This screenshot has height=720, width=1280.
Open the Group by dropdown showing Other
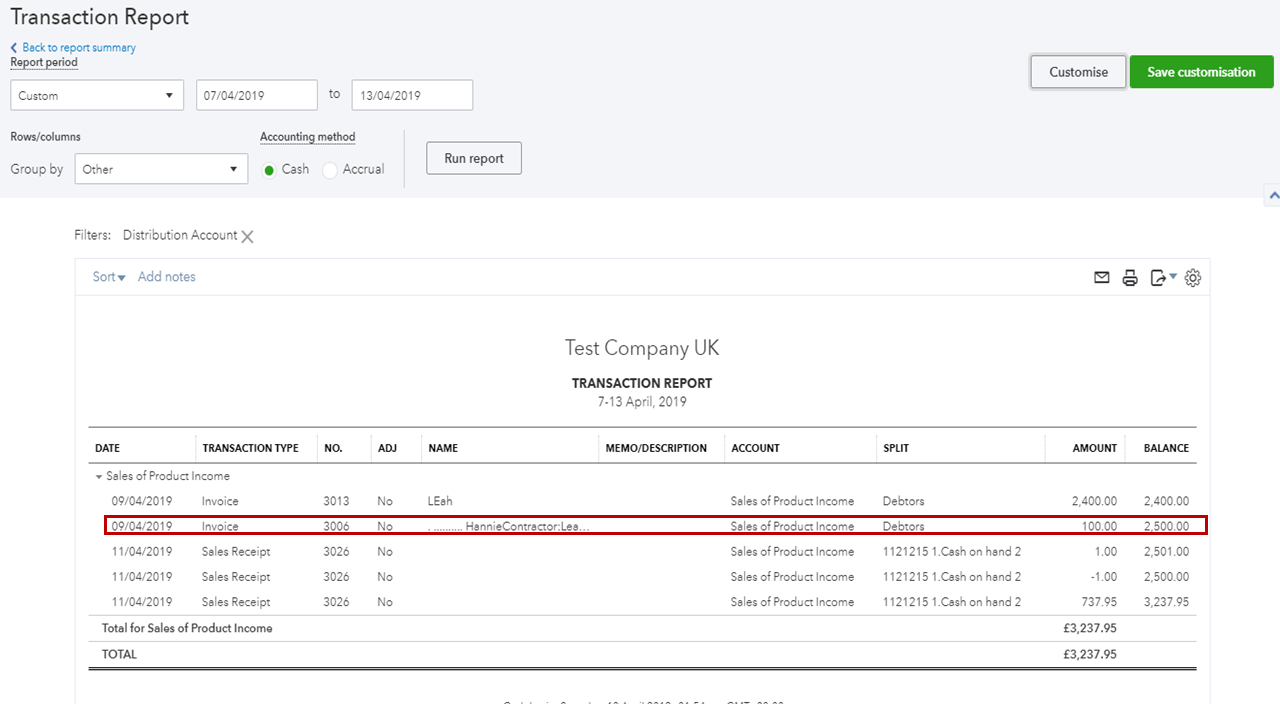click(160, 168)
